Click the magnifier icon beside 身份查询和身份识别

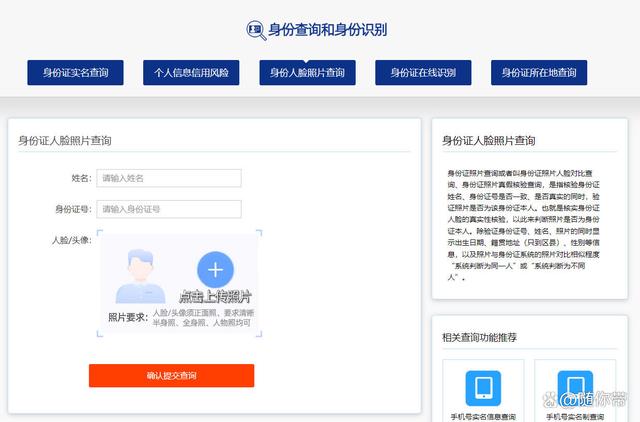[x=255, y=29]
